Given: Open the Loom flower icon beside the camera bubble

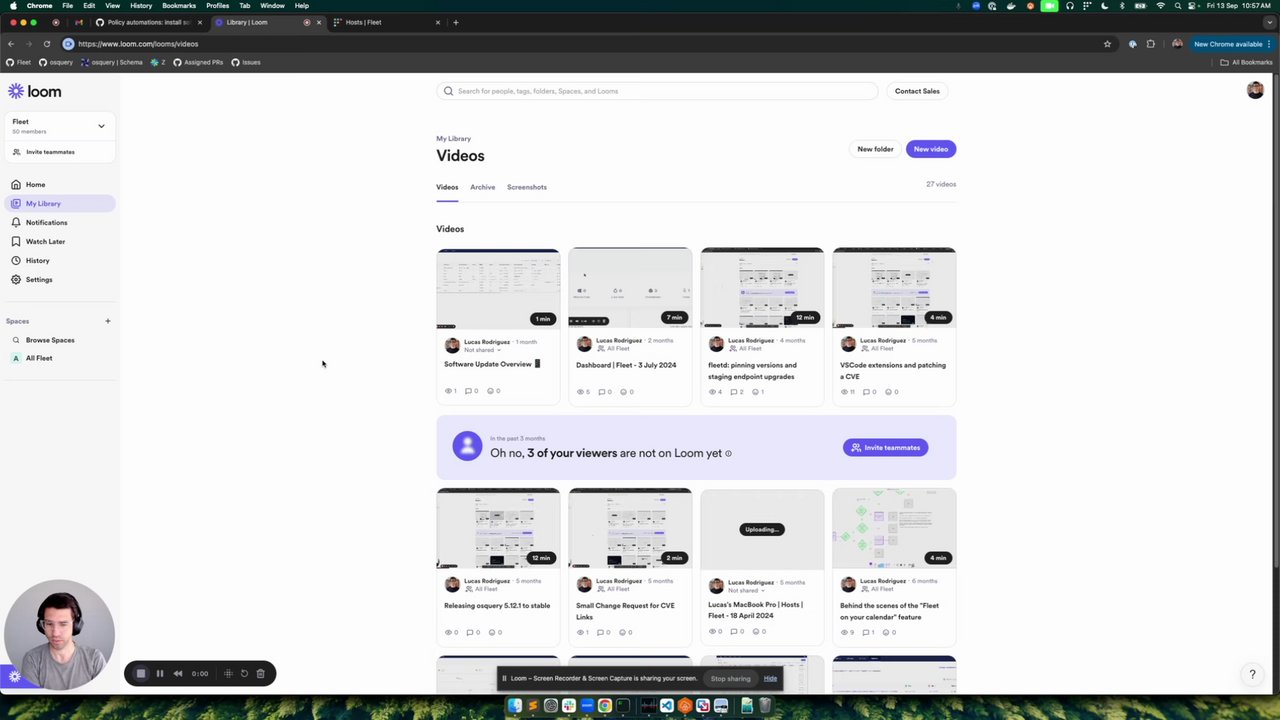Looking at the screenshot, I should [x=14, y=676].
